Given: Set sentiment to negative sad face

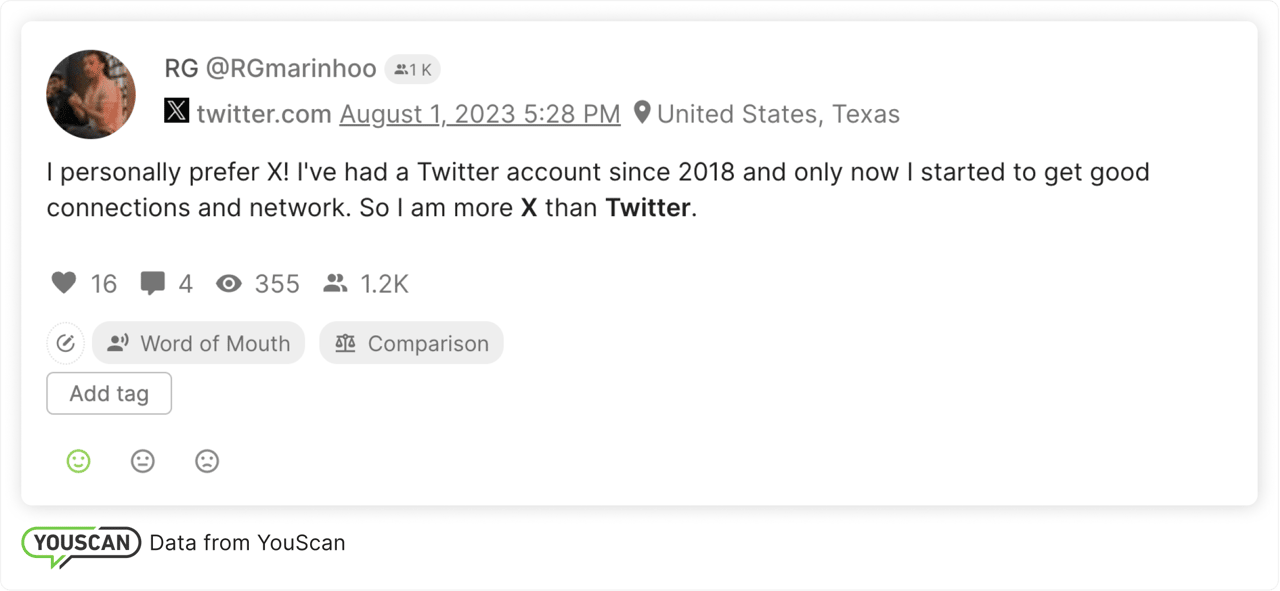Looking at the screenshot, I should click(207, 461).
